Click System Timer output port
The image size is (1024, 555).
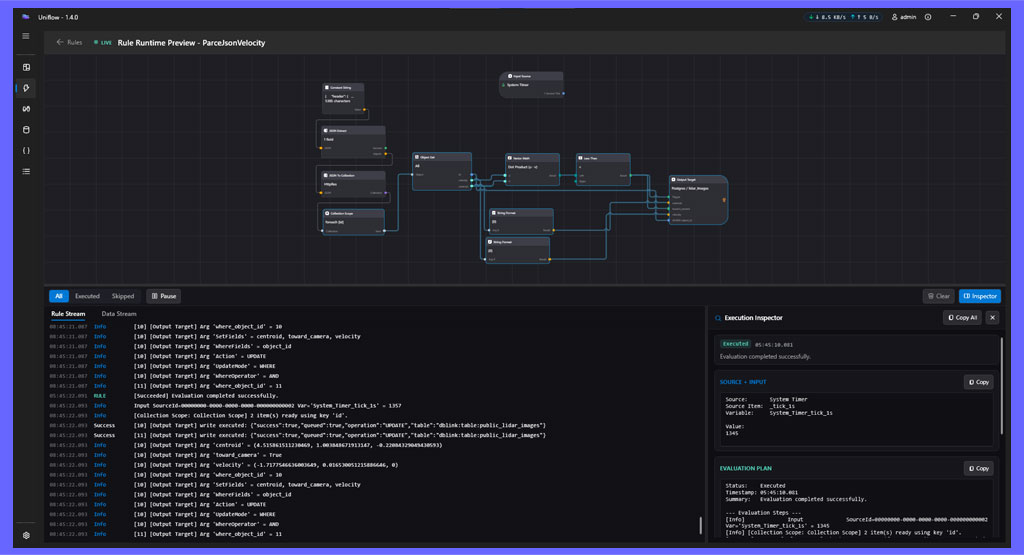[563, 93]
